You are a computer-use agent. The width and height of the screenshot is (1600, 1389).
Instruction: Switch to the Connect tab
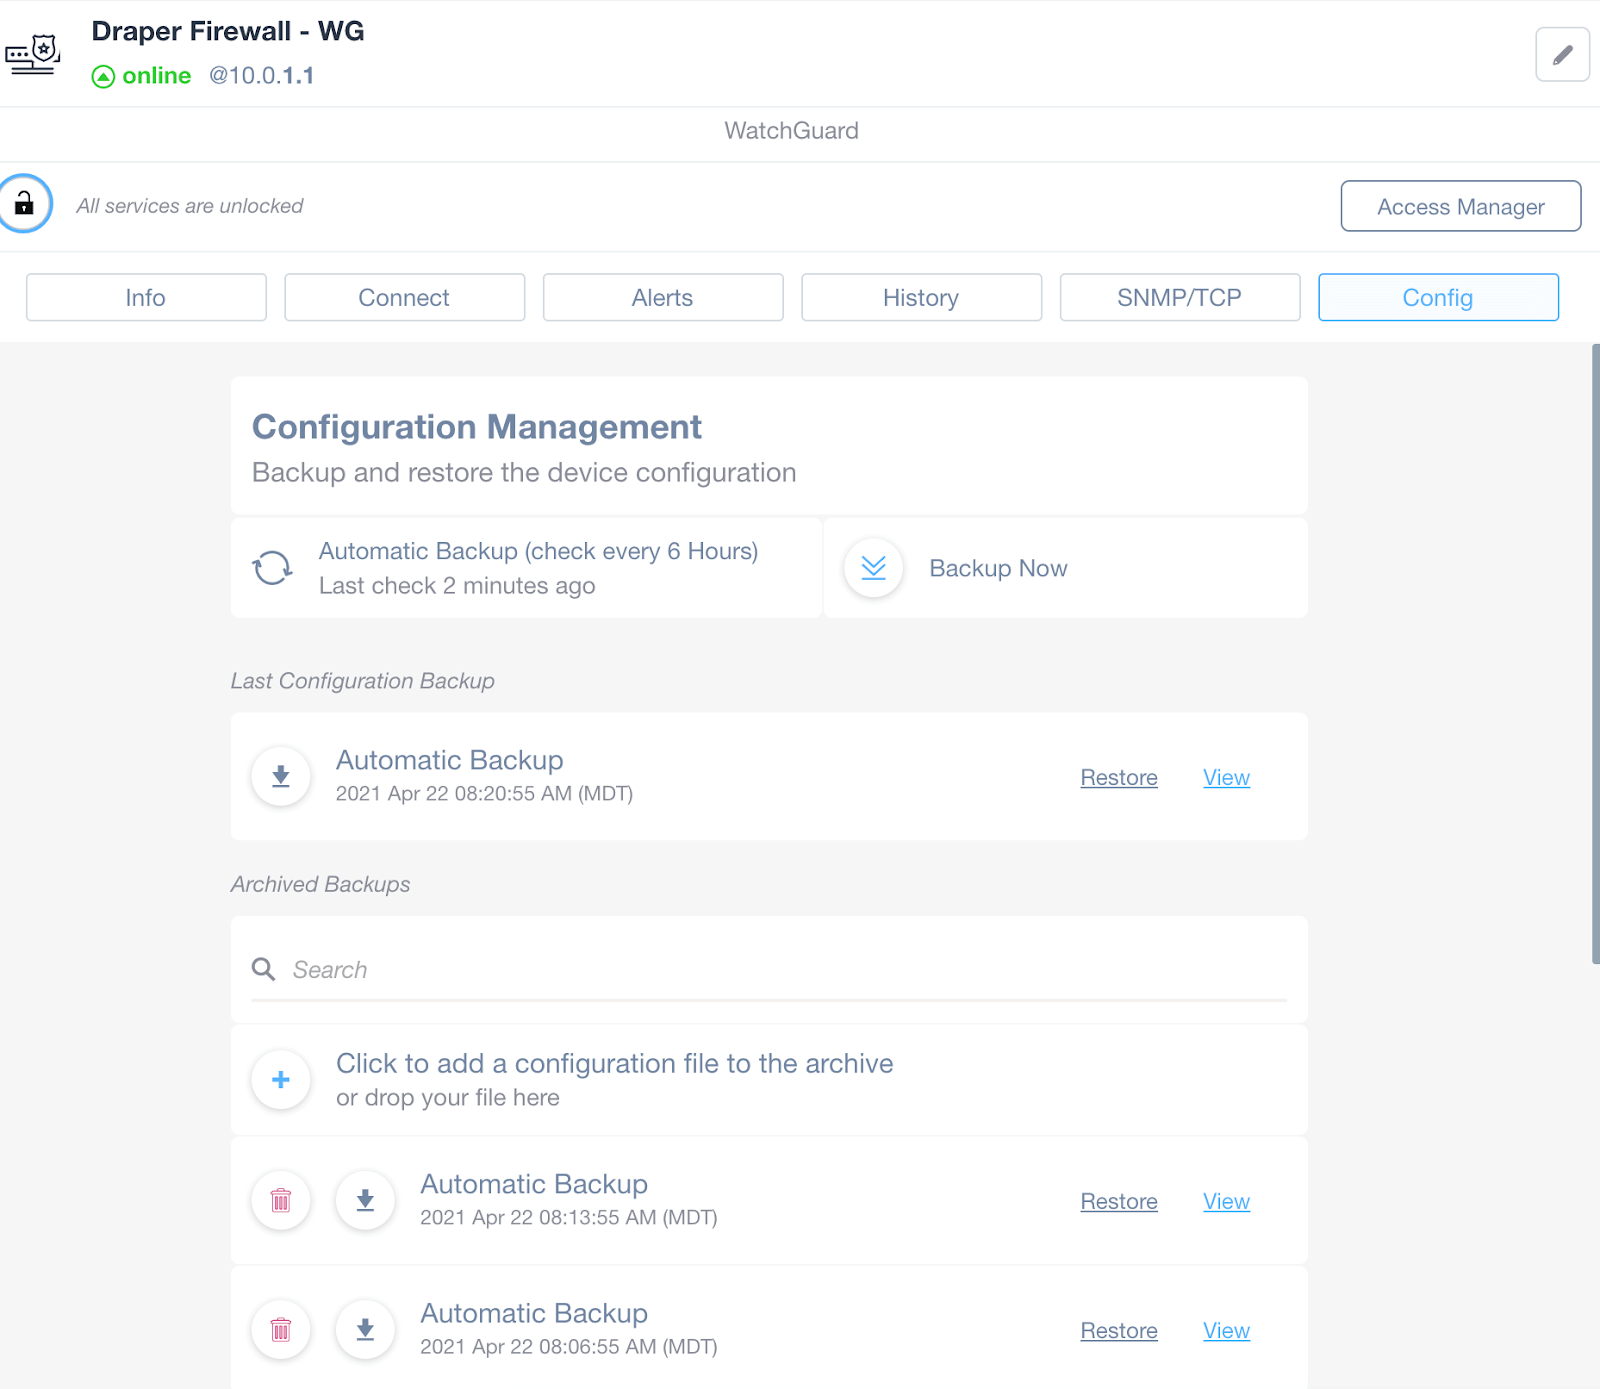[404, 297]
